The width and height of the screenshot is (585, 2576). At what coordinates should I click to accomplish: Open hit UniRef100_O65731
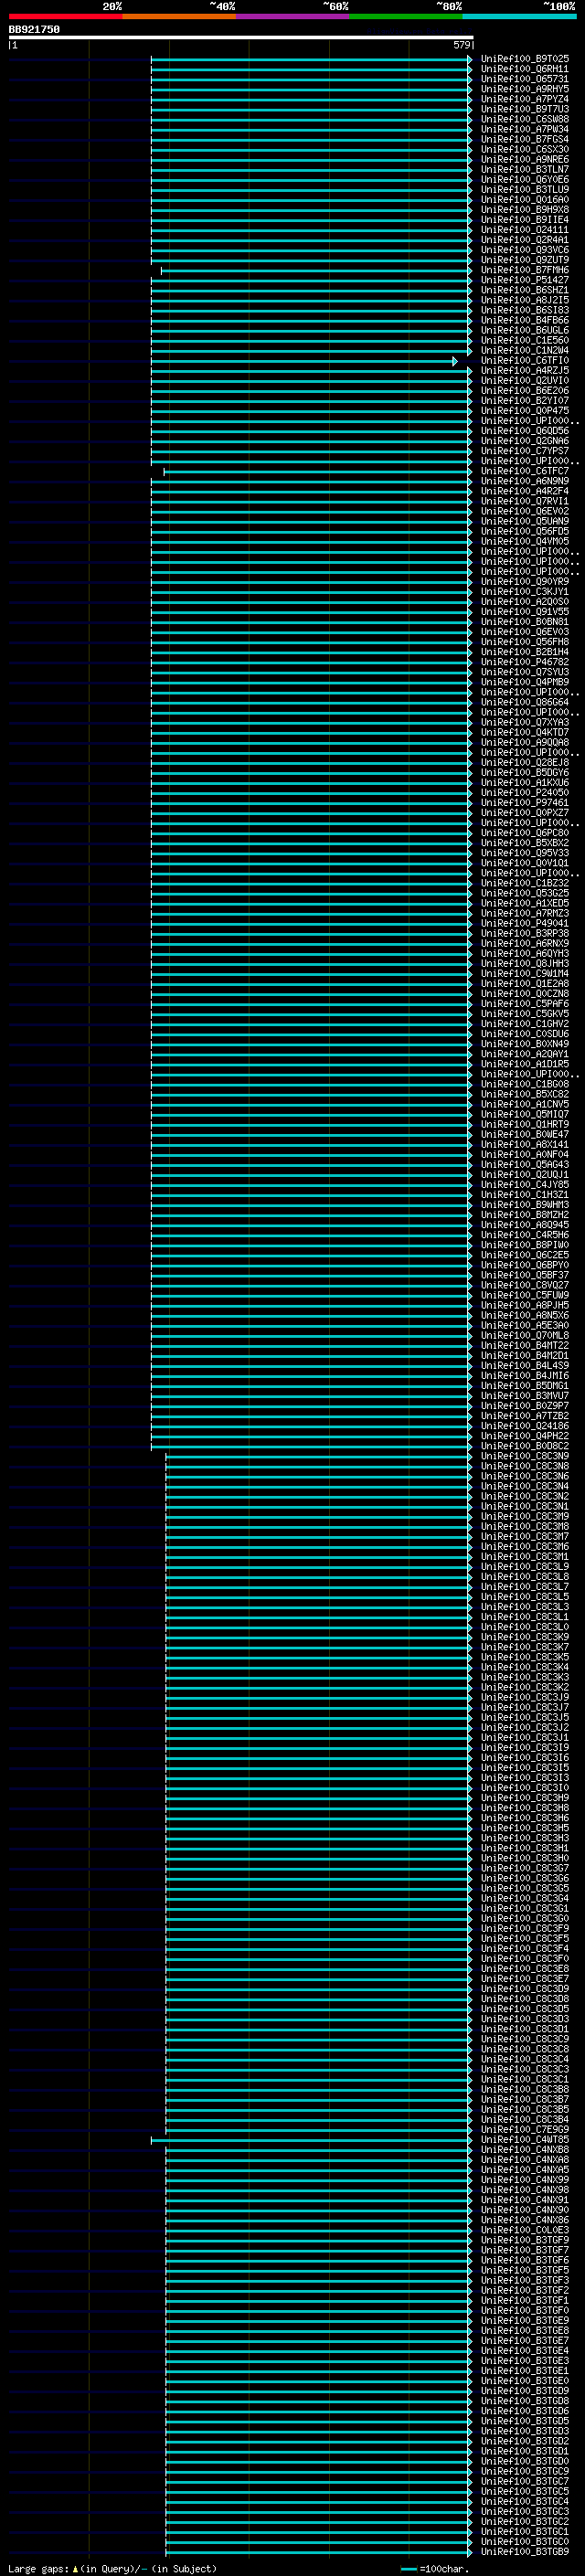pos(525,80)
